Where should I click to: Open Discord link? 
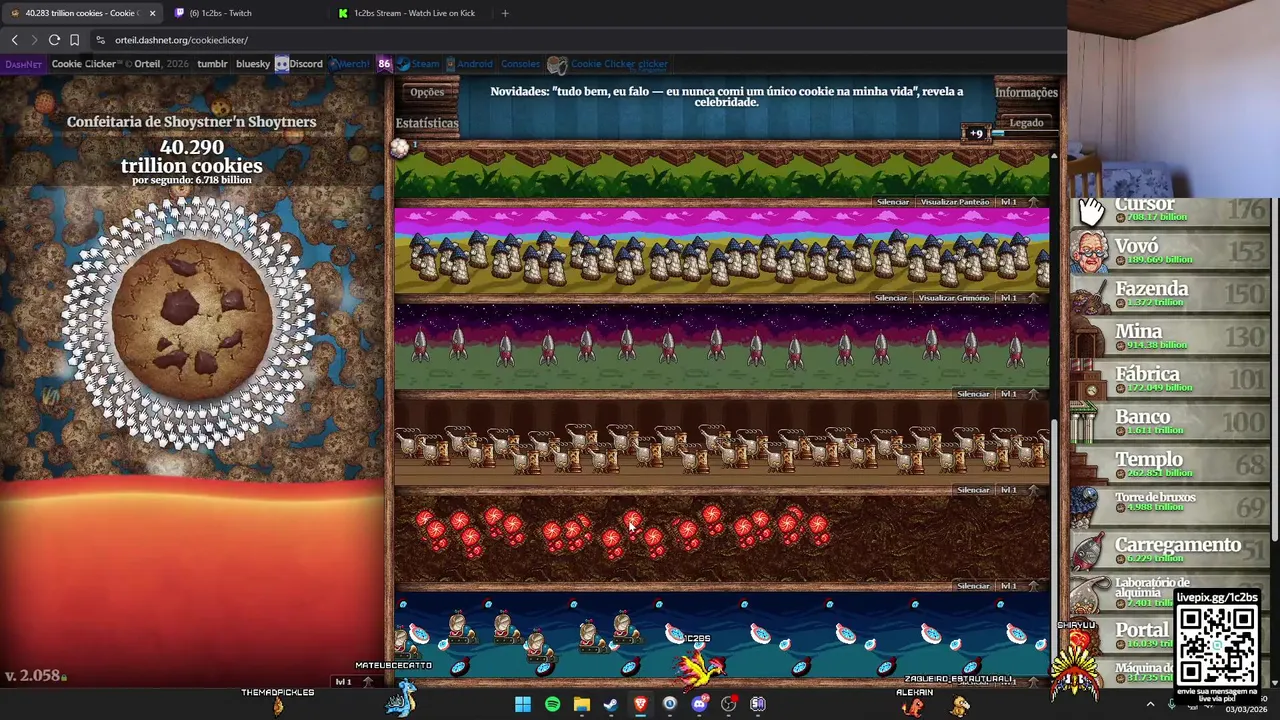(299, 64)
